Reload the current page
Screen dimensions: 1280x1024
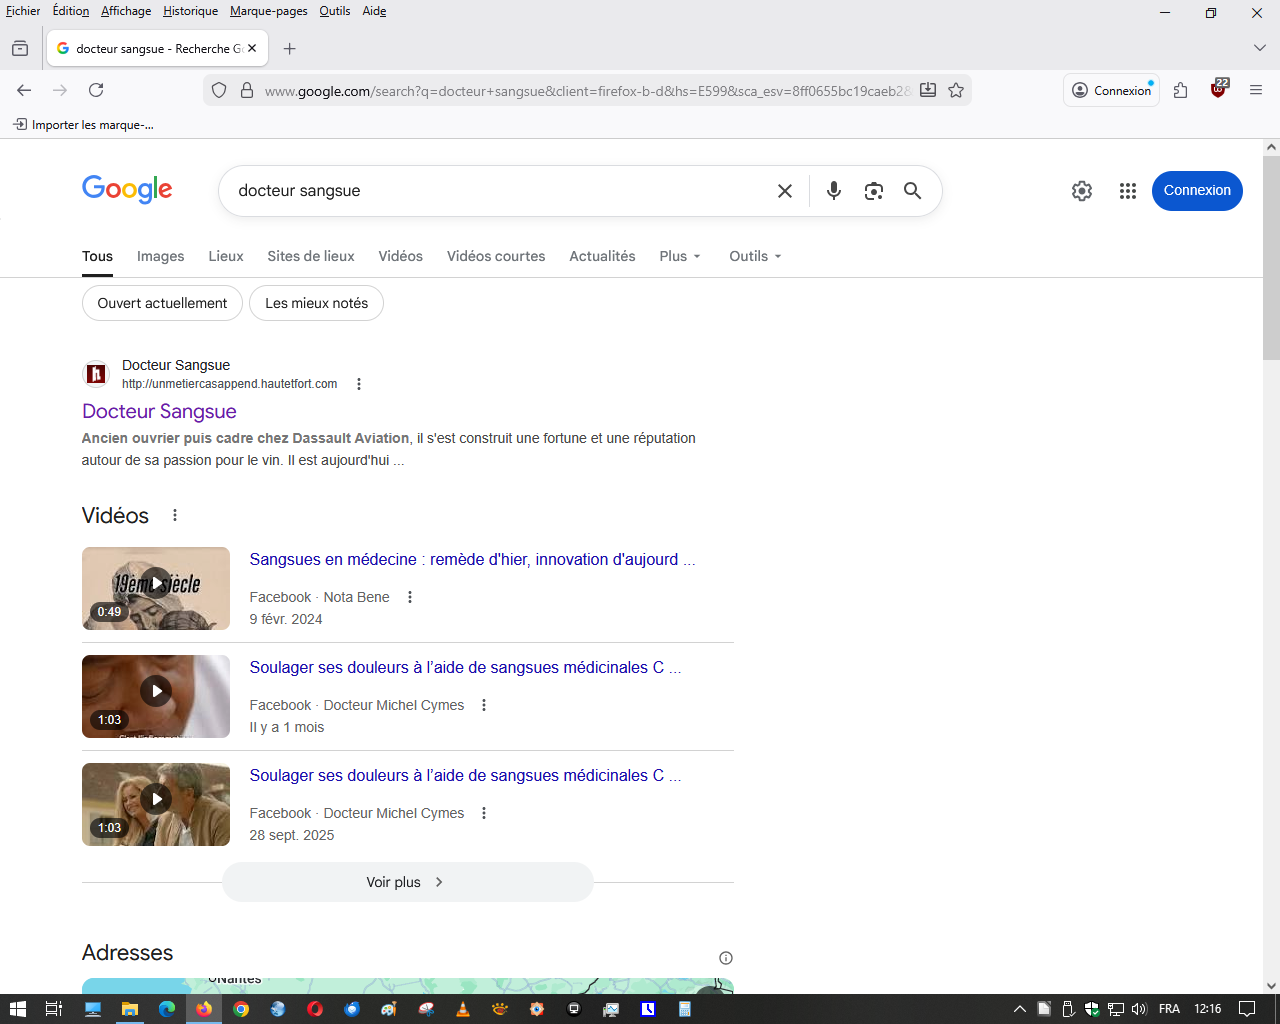coord(96,90)
